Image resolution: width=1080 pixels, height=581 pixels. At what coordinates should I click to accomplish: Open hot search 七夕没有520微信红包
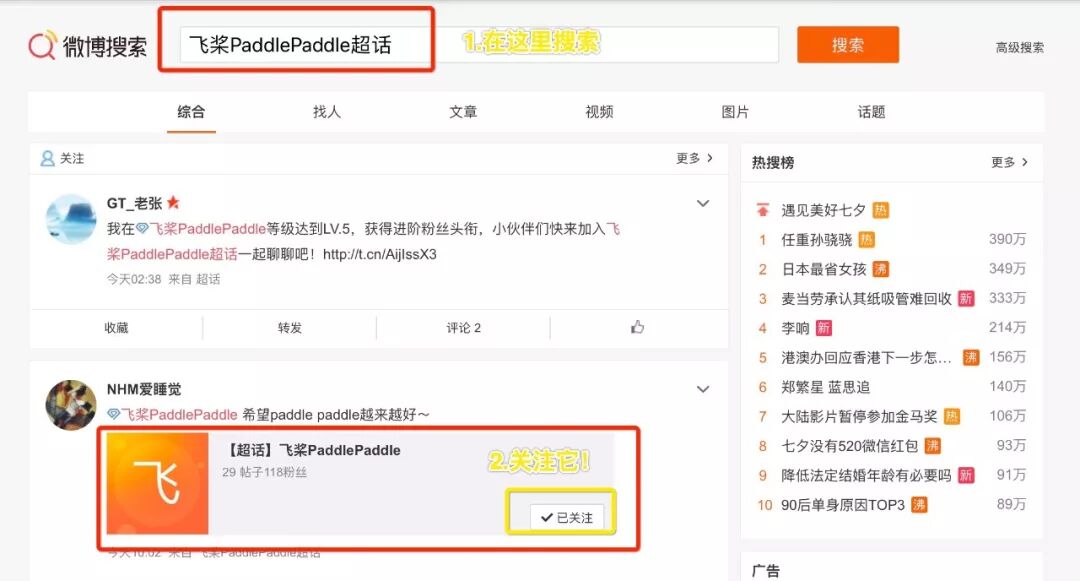point(849,446)
